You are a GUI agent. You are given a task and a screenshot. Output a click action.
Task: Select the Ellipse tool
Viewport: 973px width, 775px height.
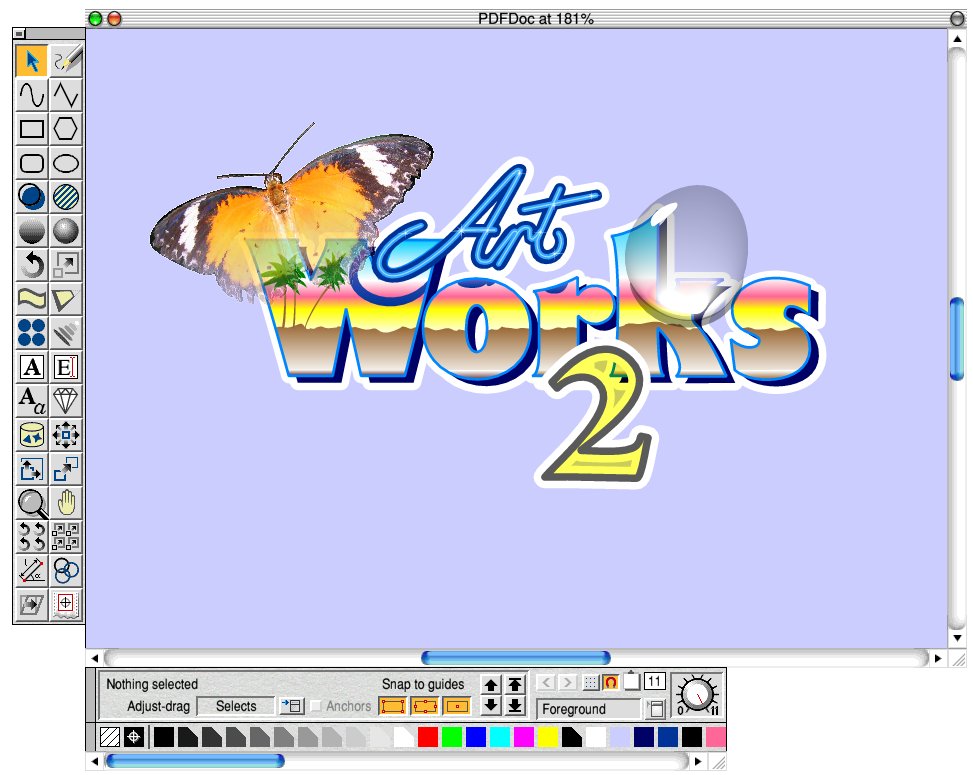66,163
